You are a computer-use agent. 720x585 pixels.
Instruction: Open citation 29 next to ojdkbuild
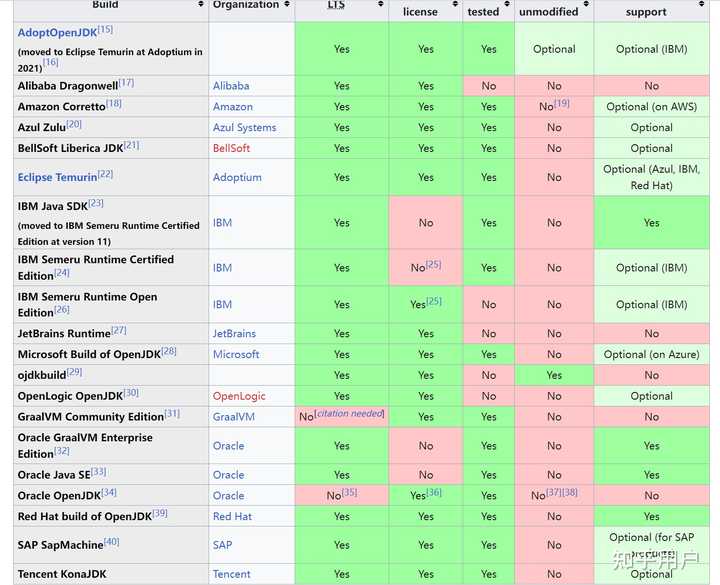(x=74, y=372)
